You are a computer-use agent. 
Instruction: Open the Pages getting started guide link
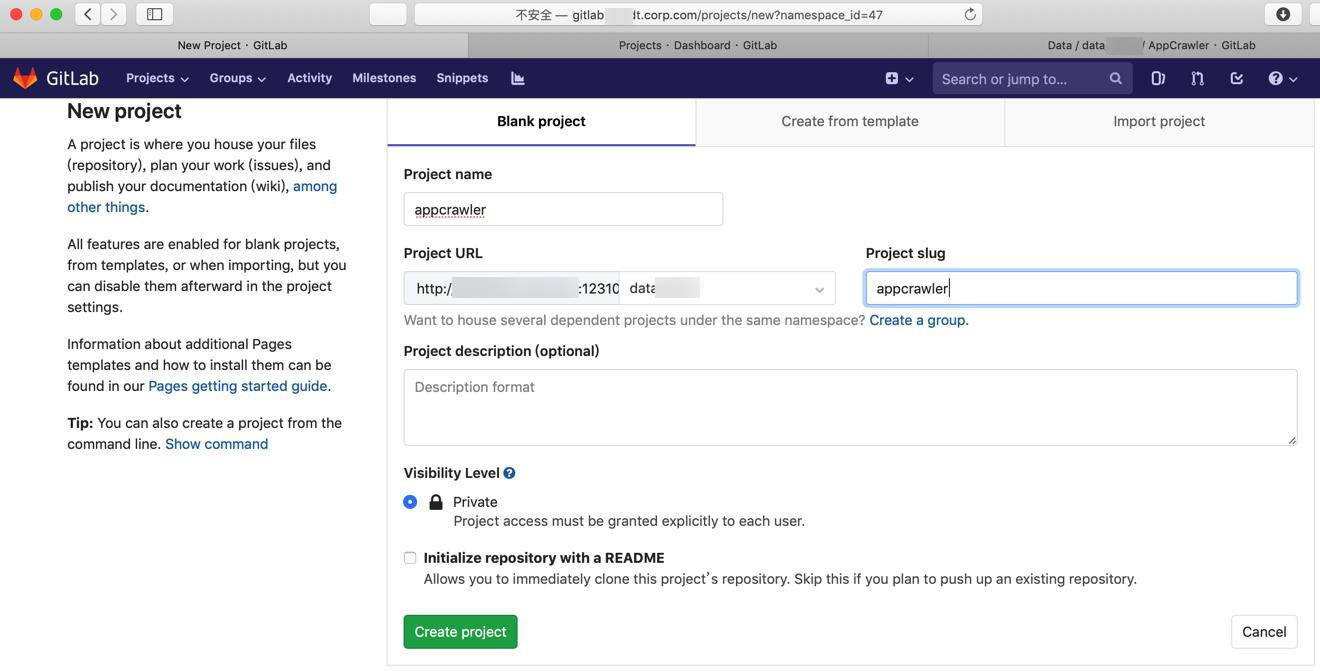(x=238, y=386)
